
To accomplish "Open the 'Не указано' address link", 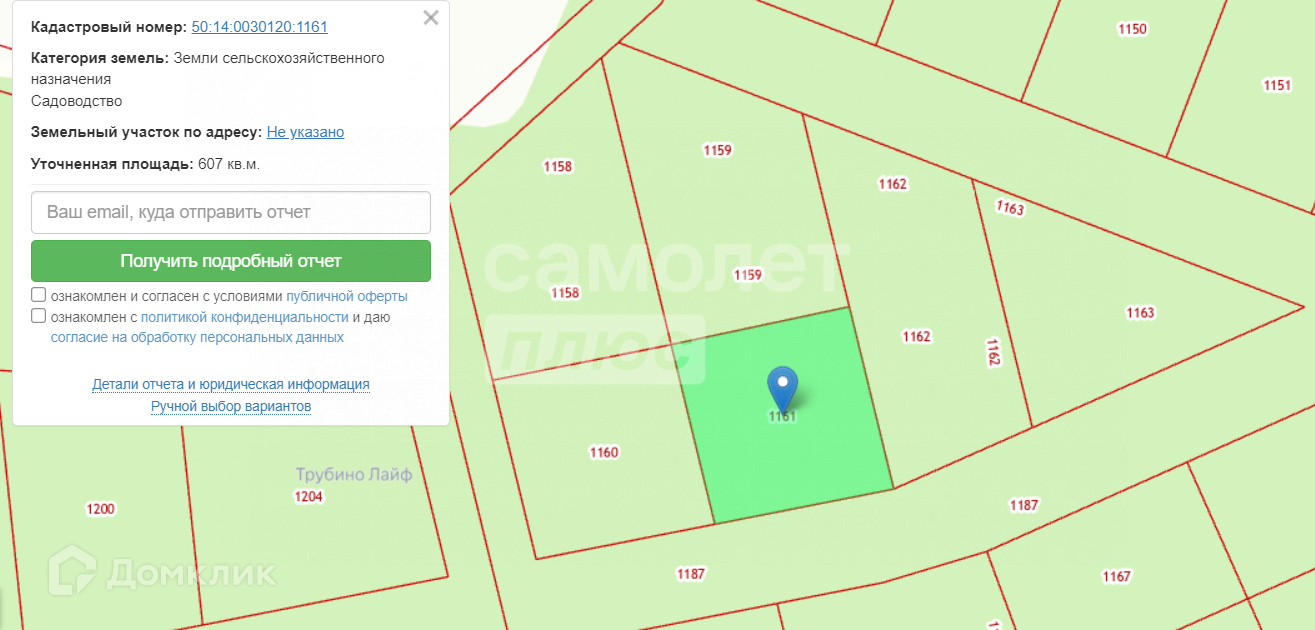I will [305, 132].
